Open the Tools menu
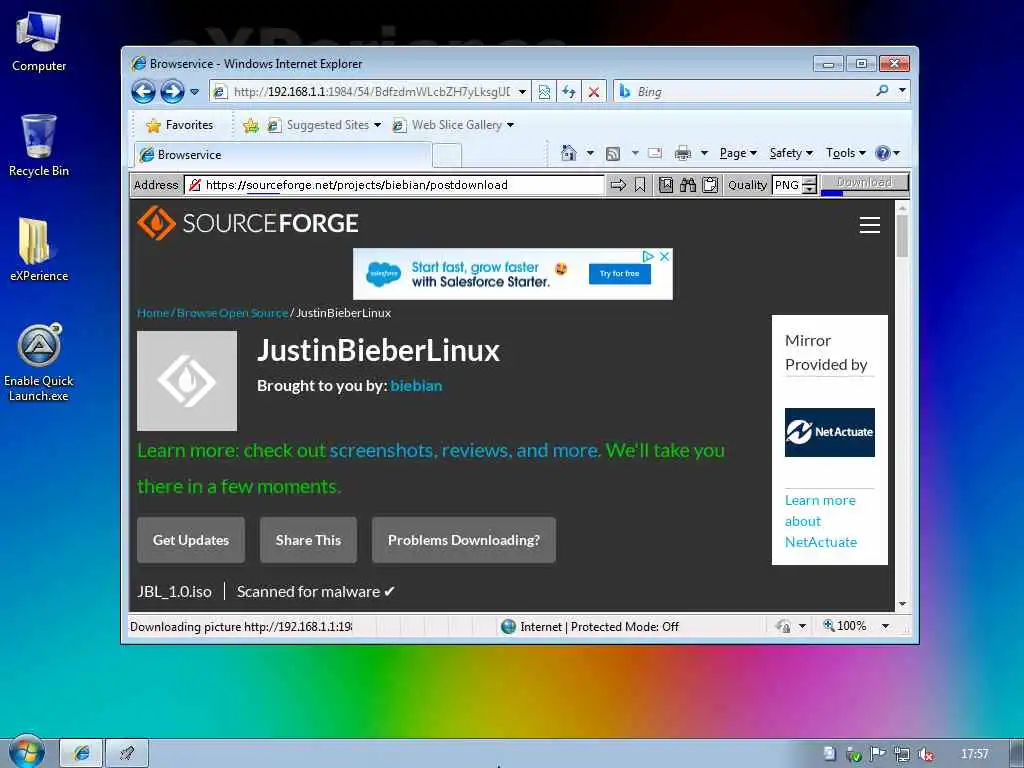Screen dimensions: 1024x768 pyautogui.click(x=846, y=153)
